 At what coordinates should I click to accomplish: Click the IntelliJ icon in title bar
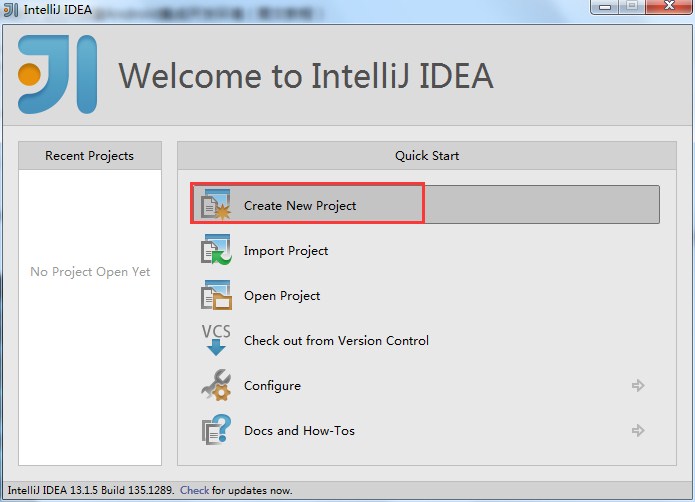point(11,11)
